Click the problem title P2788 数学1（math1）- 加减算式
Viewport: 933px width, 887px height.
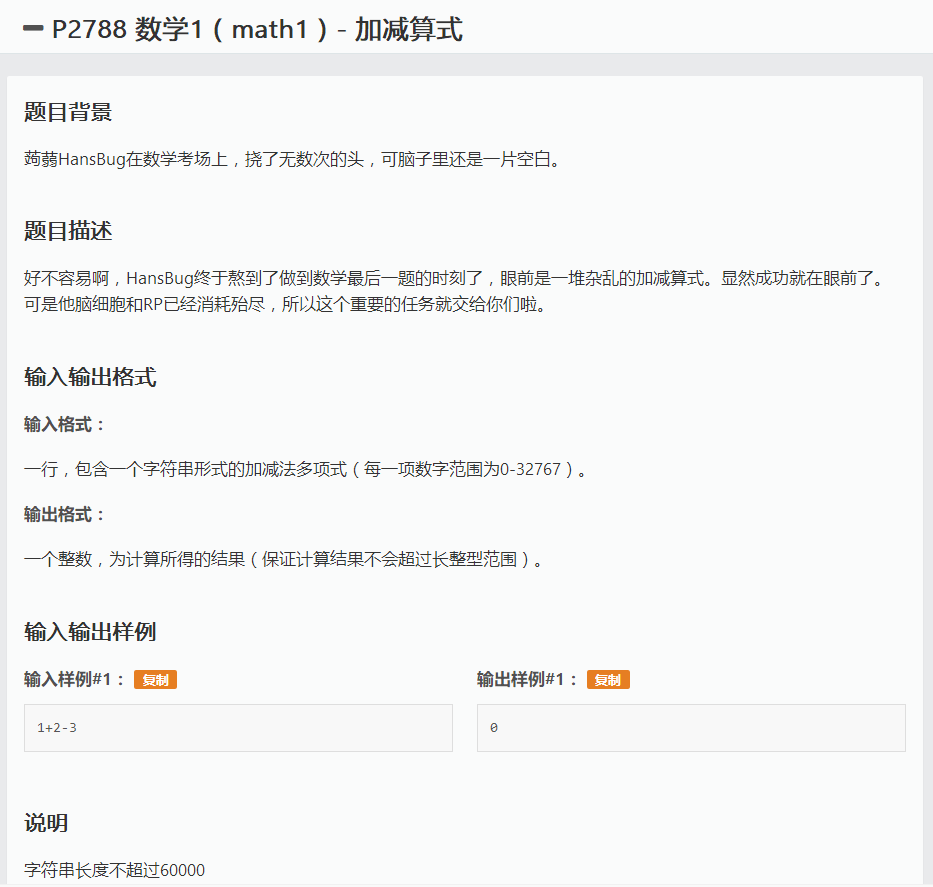point(257,29)
